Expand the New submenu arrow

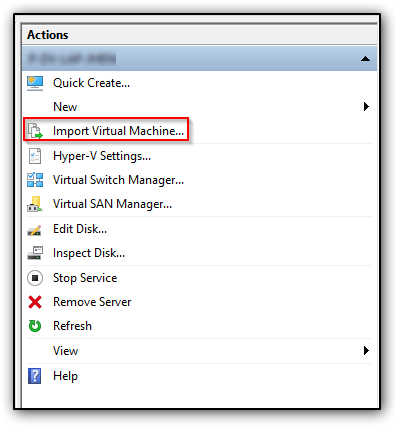pos(366,107)
